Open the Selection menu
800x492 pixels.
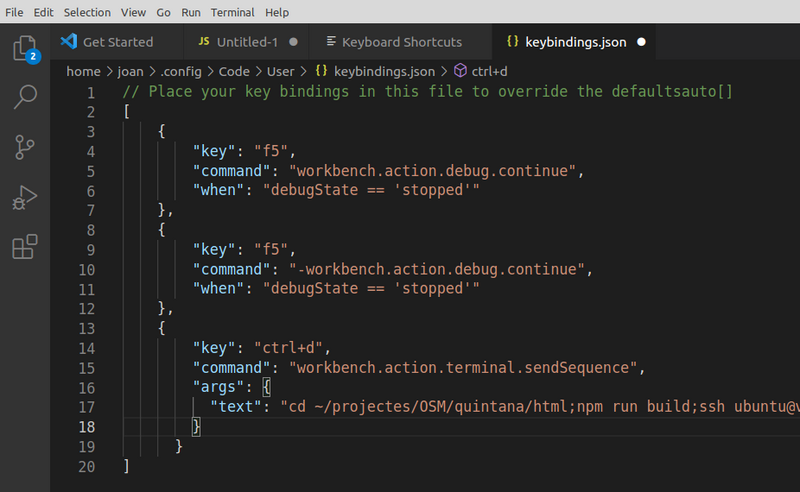87,12
